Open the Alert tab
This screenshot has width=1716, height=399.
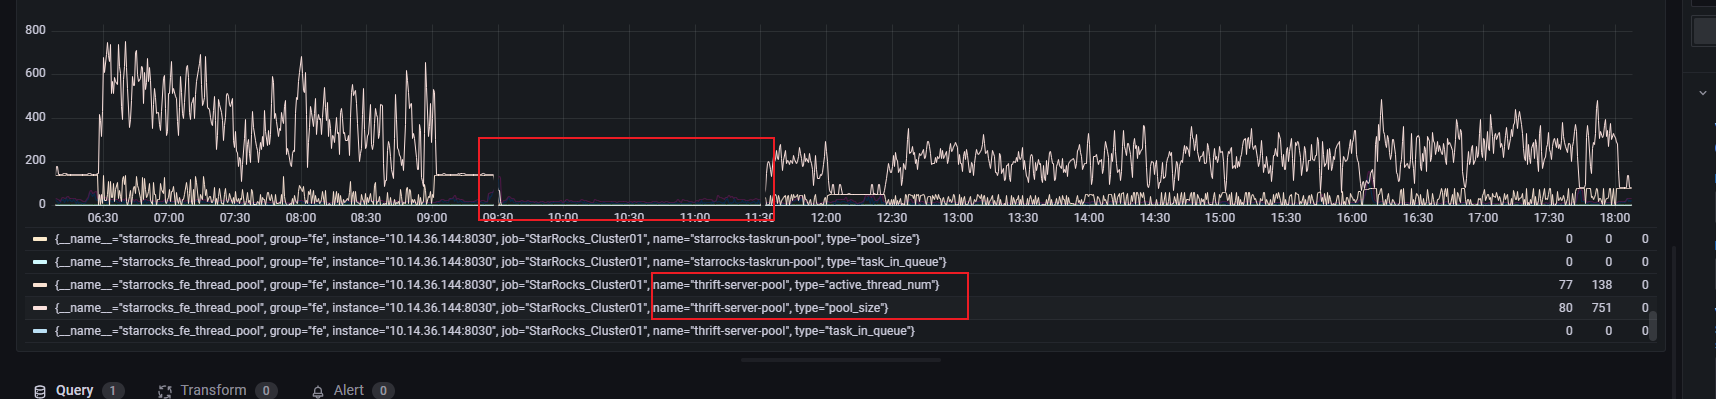click(x=353, y=390)
